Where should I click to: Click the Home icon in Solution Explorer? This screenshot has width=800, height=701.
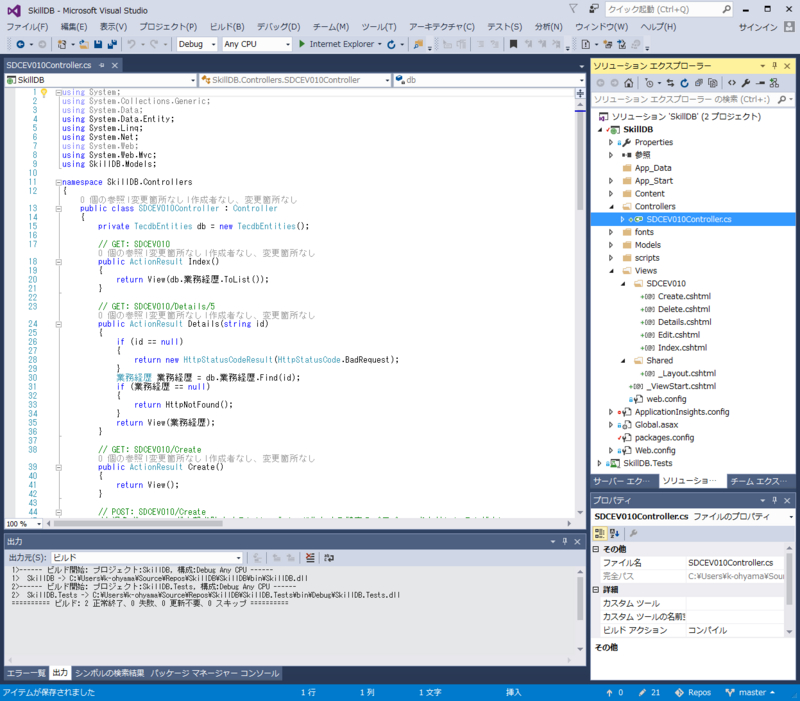pyautogui.click(x=629, y=83)
